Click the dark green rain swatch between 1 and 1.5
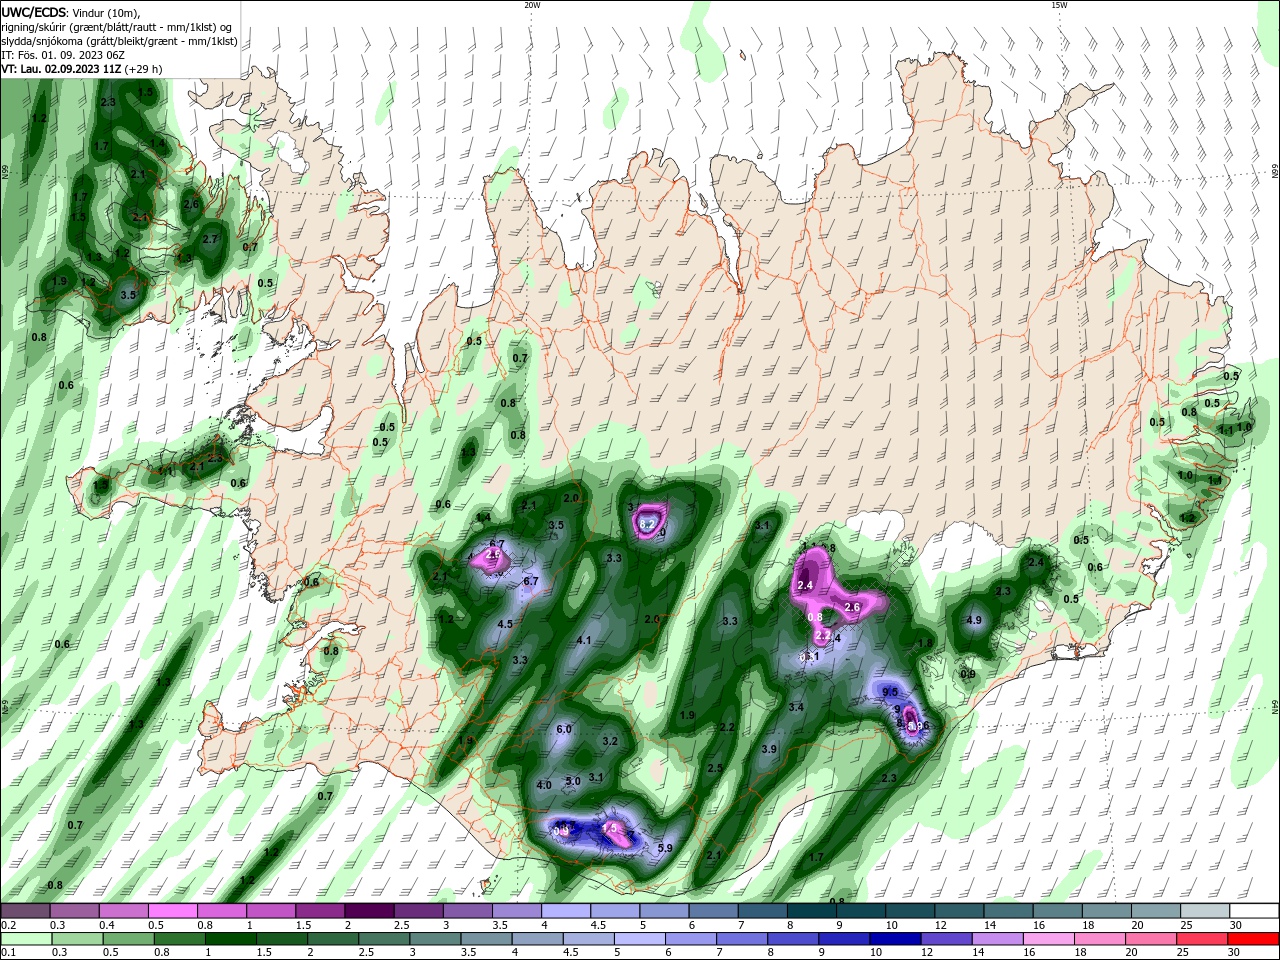This screenshot has width=1280, height=960. click(x=230, y=939)
